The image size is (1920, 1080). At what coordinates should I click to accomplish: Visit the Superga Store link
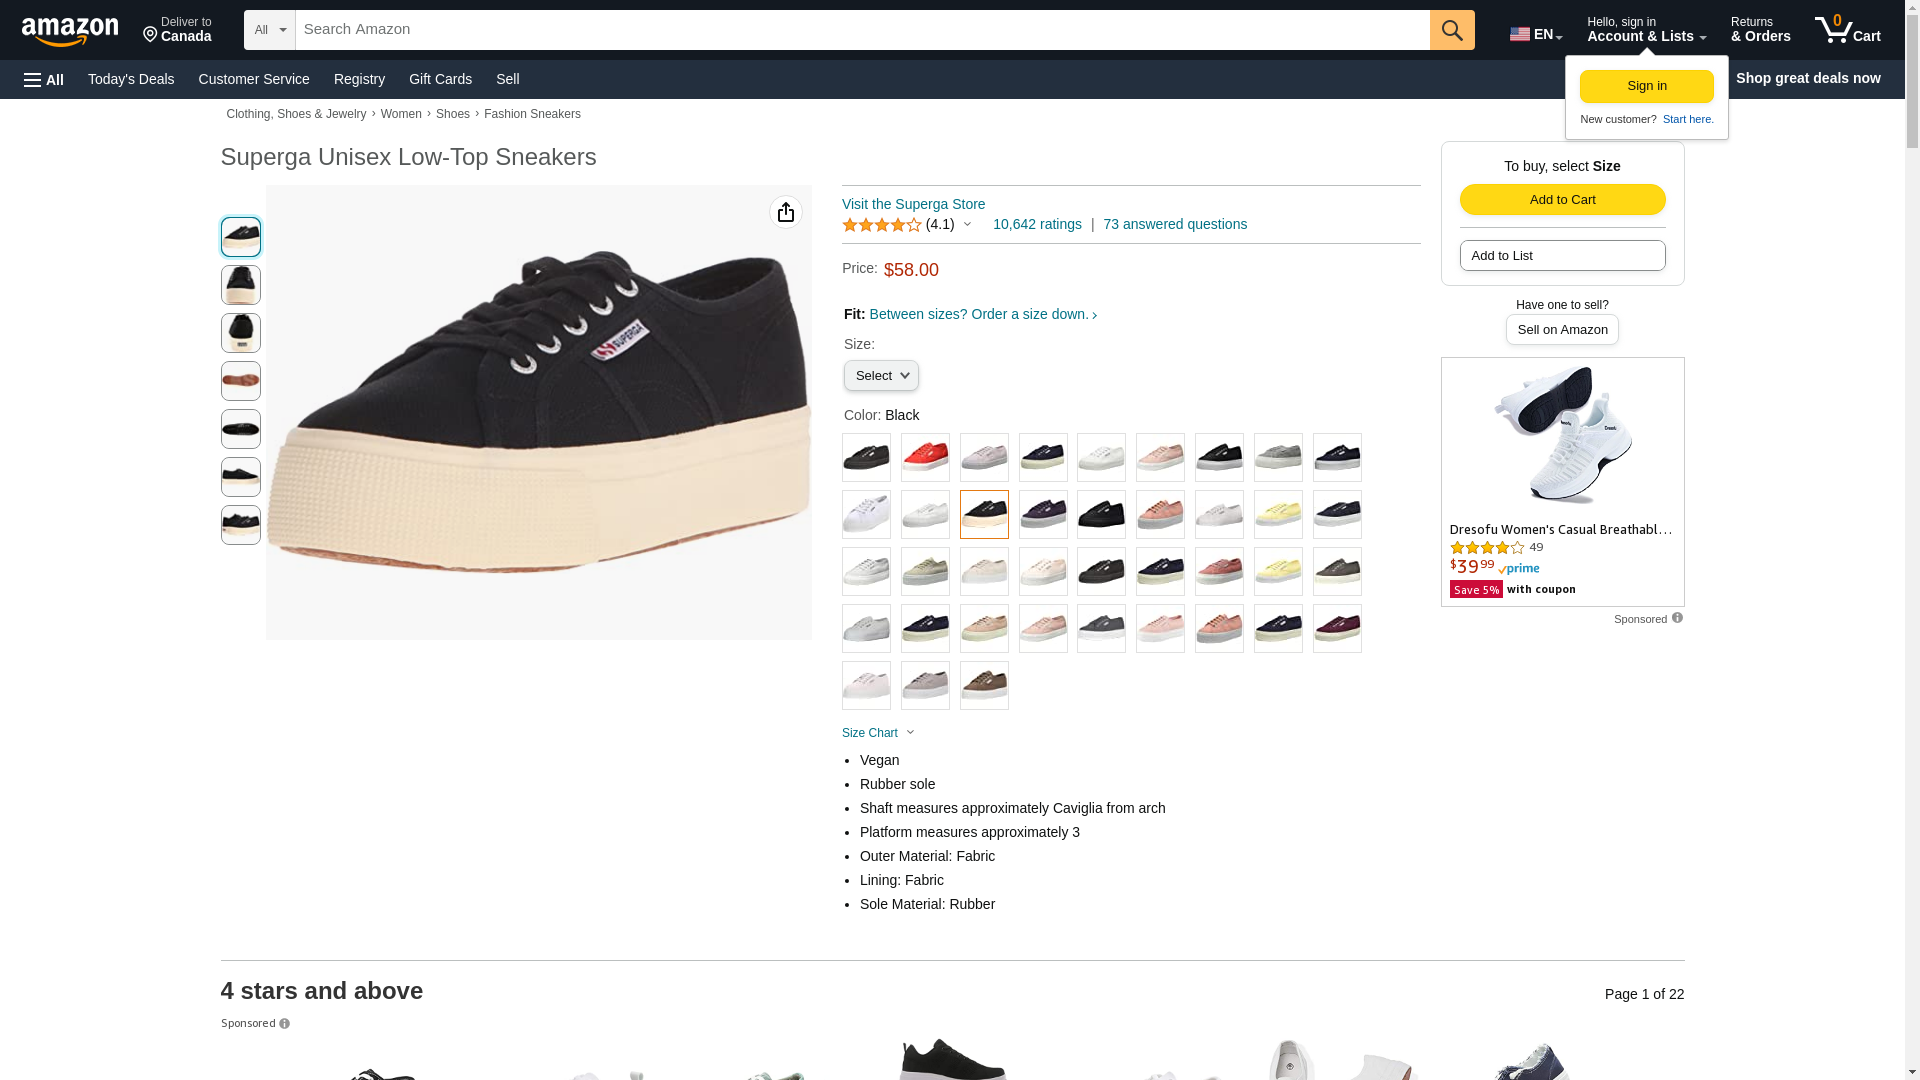coord(913,204)
